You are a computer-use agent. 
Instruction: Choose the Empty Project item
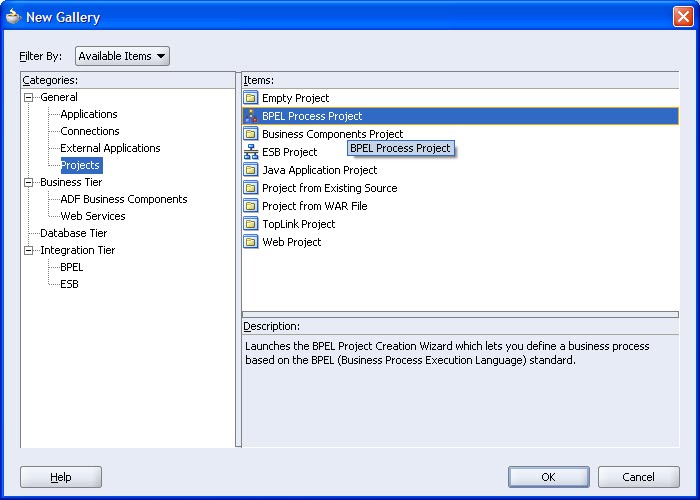point(296,98)
